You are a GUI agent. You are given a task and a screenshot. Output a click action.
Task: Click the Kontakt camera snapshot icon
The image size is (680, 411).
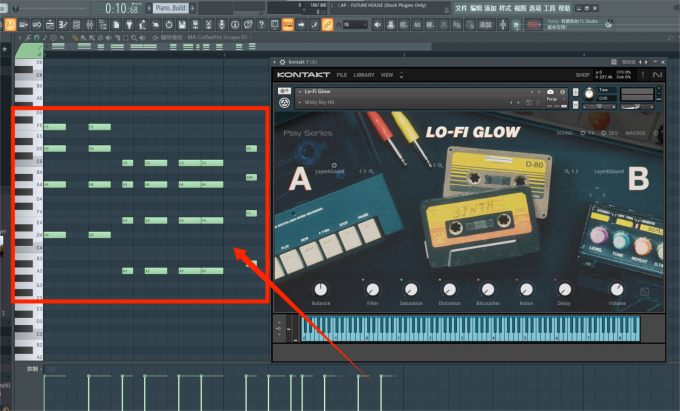(550, 92)
